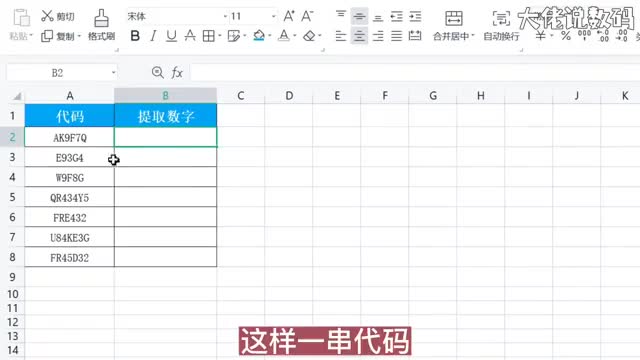640x360 pixels.
Task: Toggle vertical middle alignment
Action: pyautogui.click(x=359, y=16)
